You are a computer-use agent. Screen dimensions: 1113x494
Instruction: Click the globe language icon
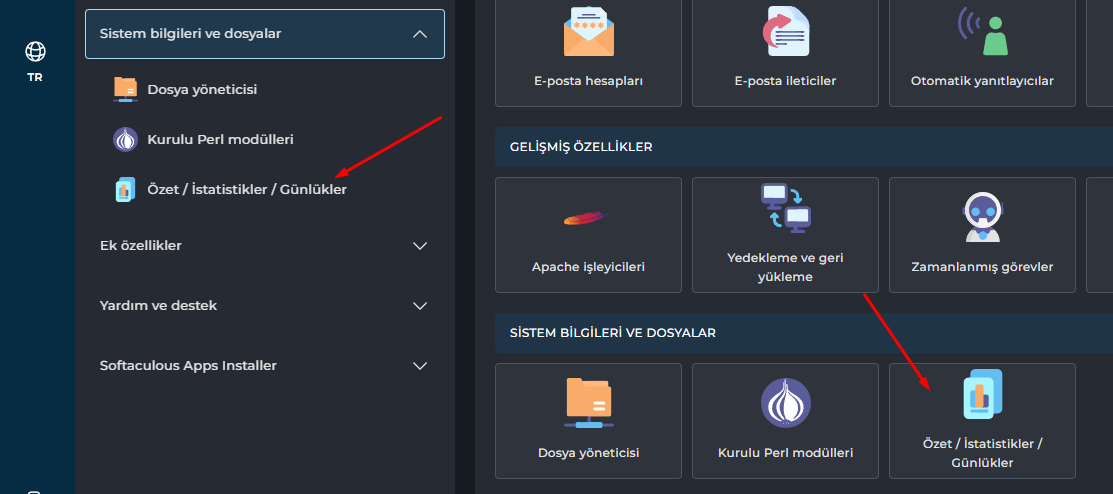pos(35,51)
